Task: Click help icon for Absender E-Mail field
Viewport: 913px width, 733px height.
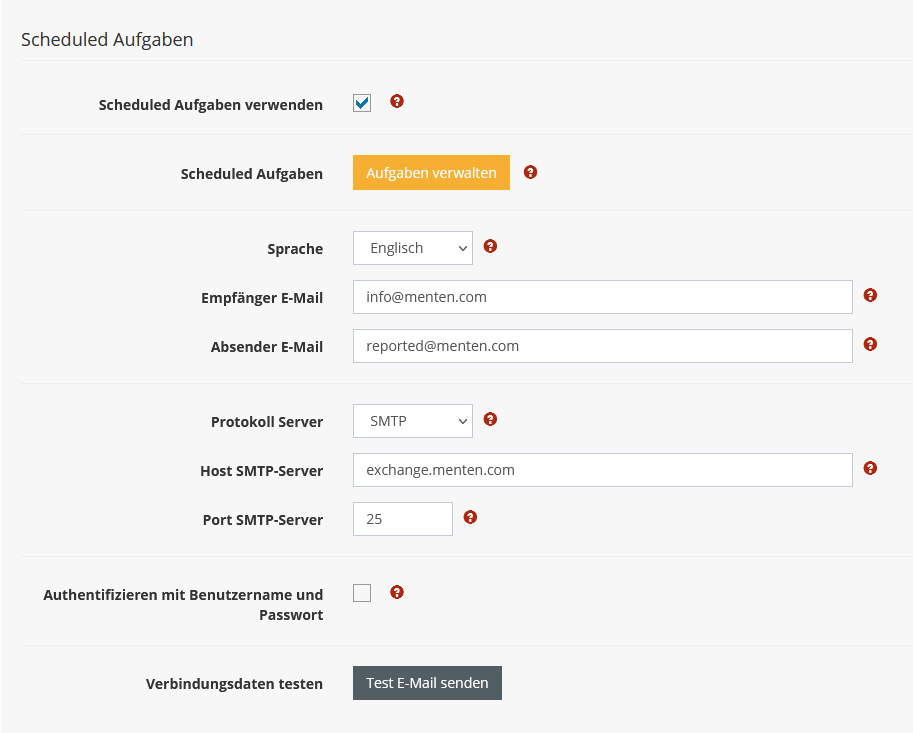Action: click(x=870, y=344)
